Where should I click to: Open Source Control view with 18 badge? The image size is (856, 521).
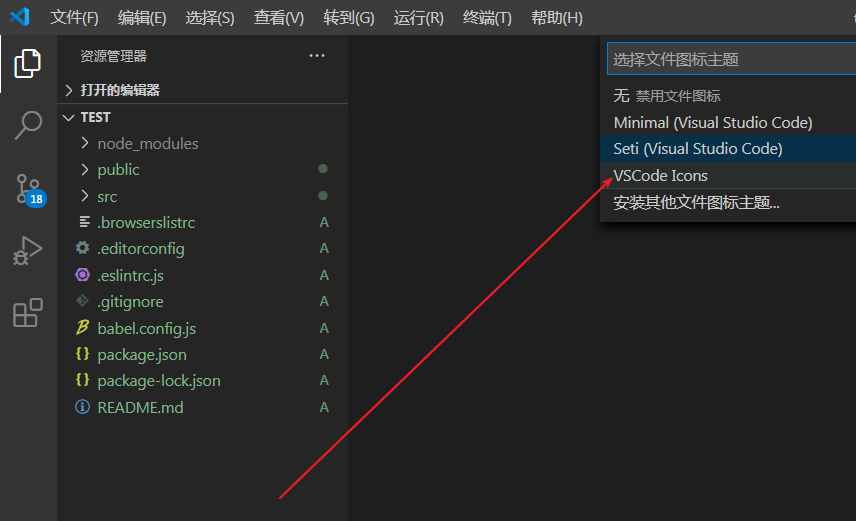tap(29, 189)
